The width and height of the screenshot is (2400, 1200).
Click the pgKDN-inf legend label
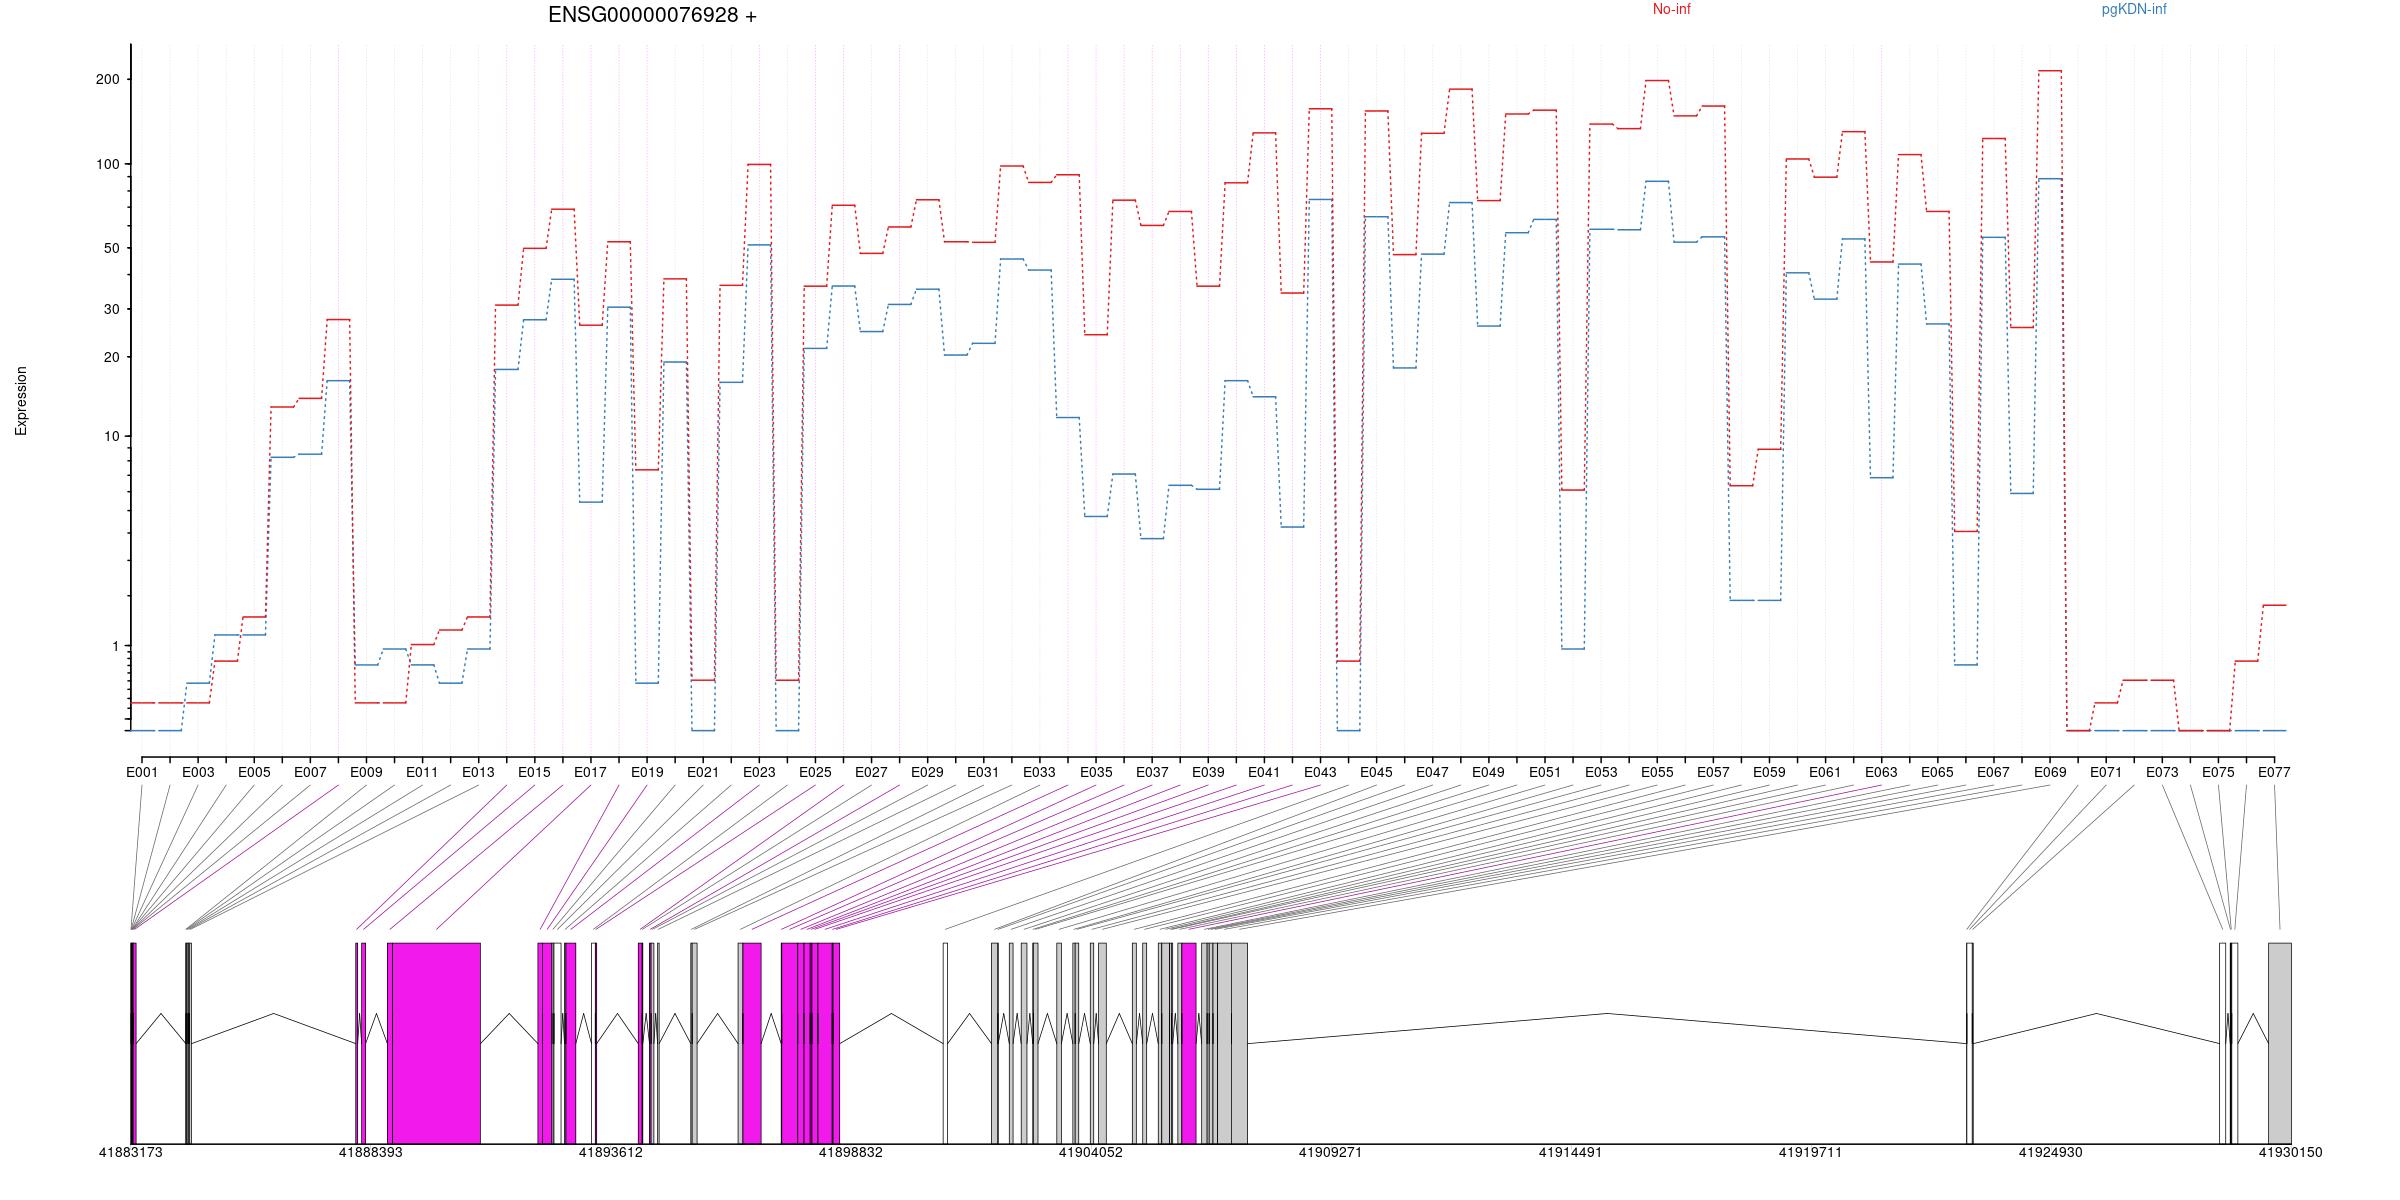click(2134, 10)
